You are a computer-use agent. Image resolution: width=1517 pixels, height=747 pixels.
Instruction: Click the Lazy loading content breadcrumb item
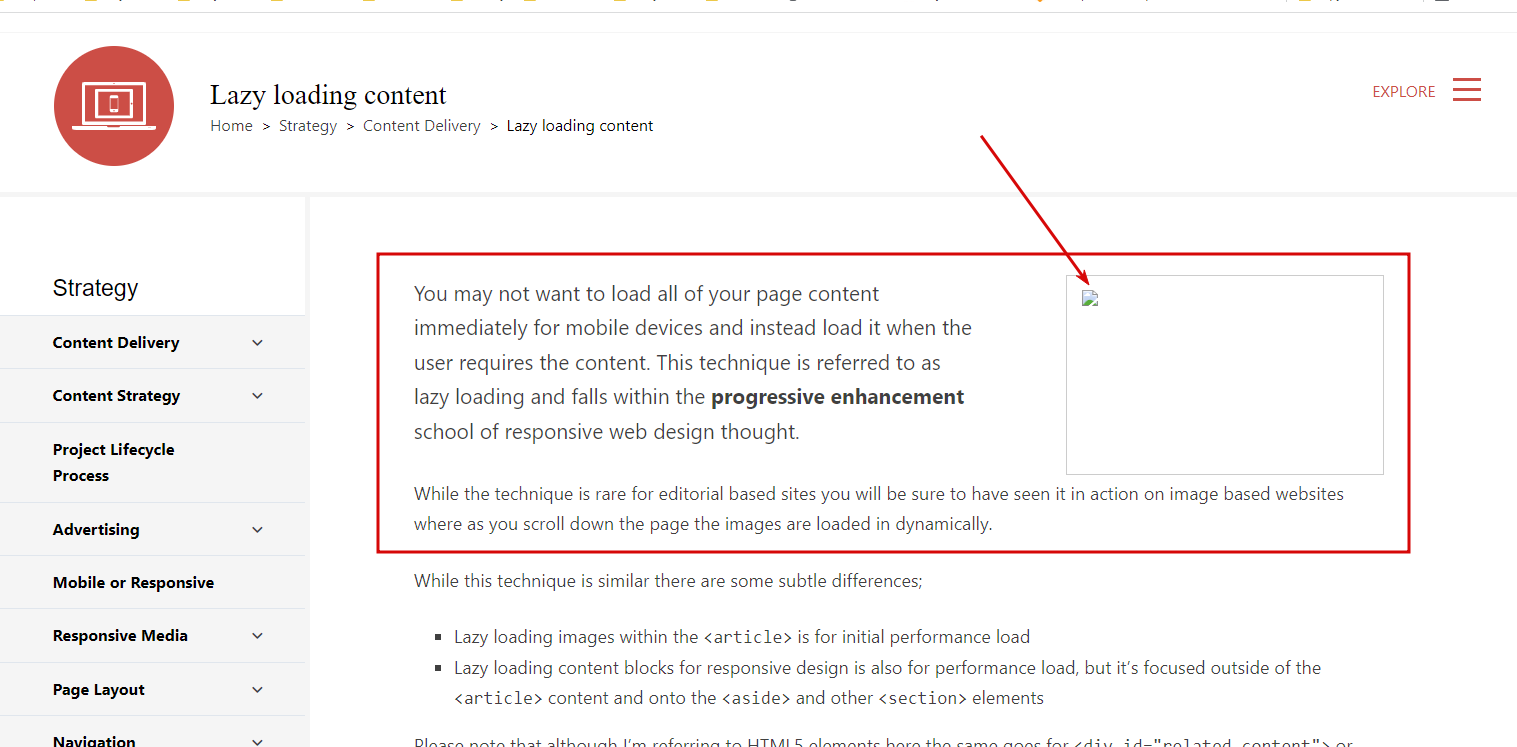click(579, 125)
